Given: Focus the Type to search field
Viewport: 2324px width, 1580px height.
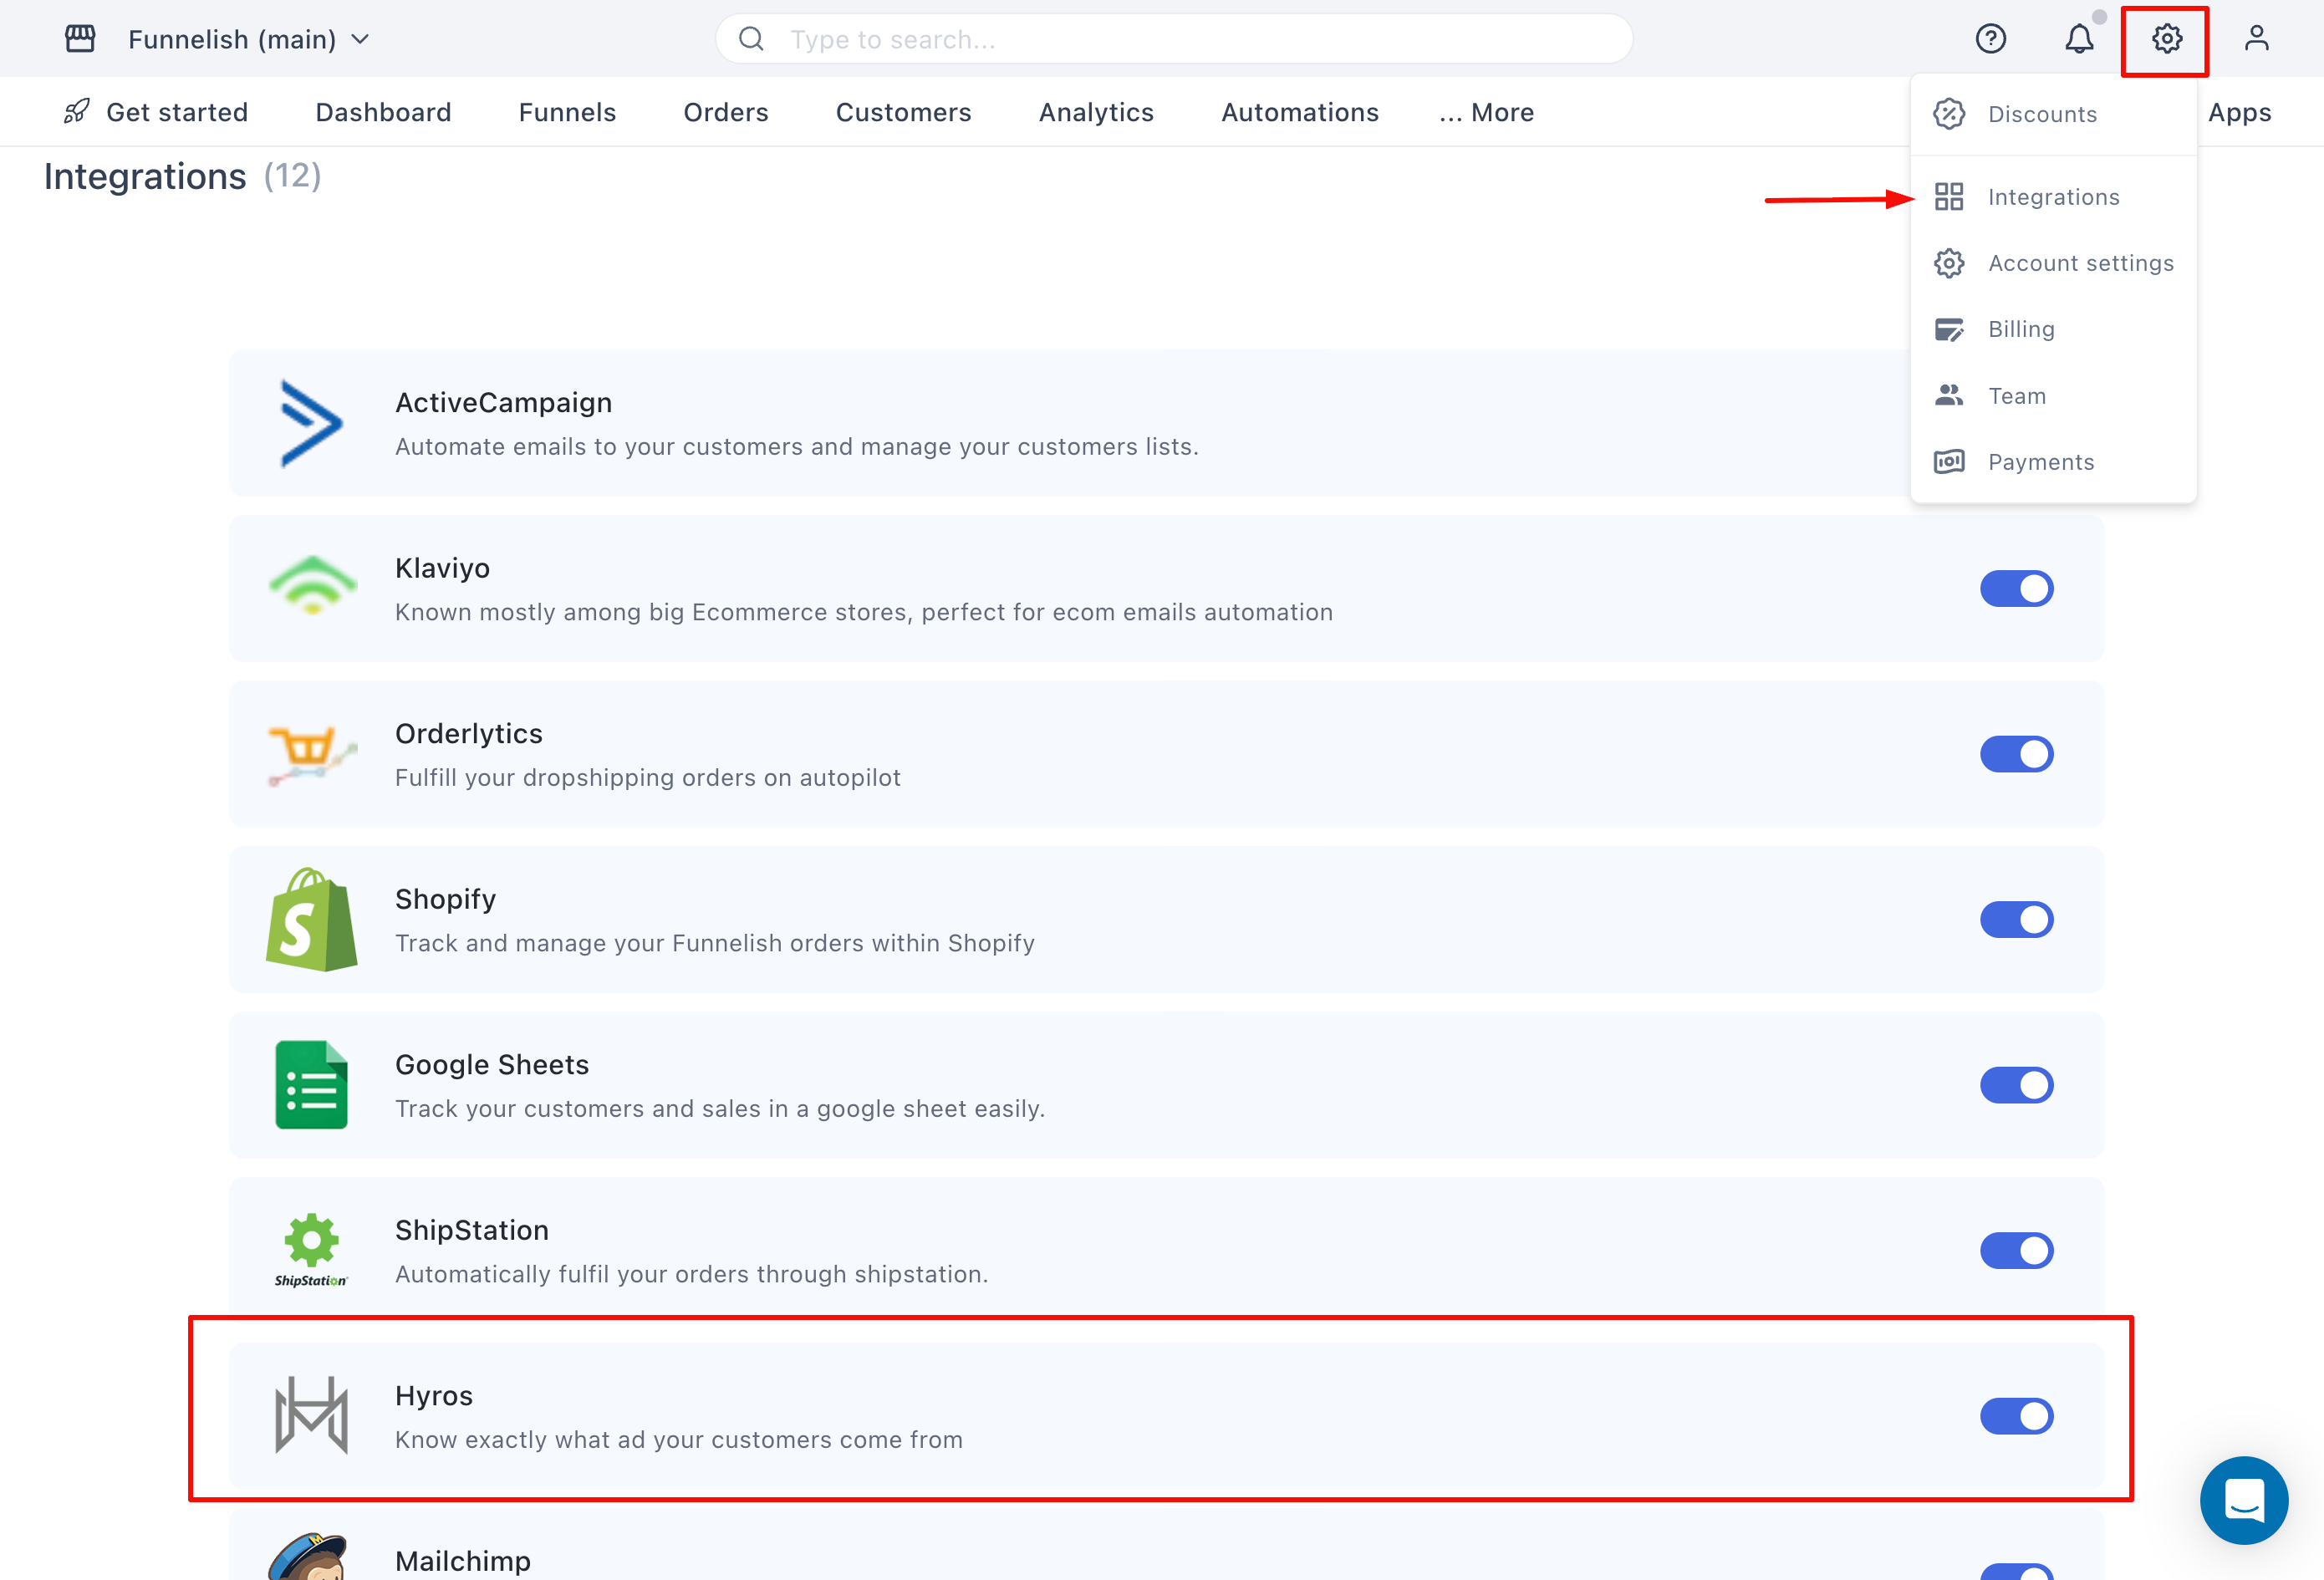Looking at the screenshot, I should point(1190,39).
